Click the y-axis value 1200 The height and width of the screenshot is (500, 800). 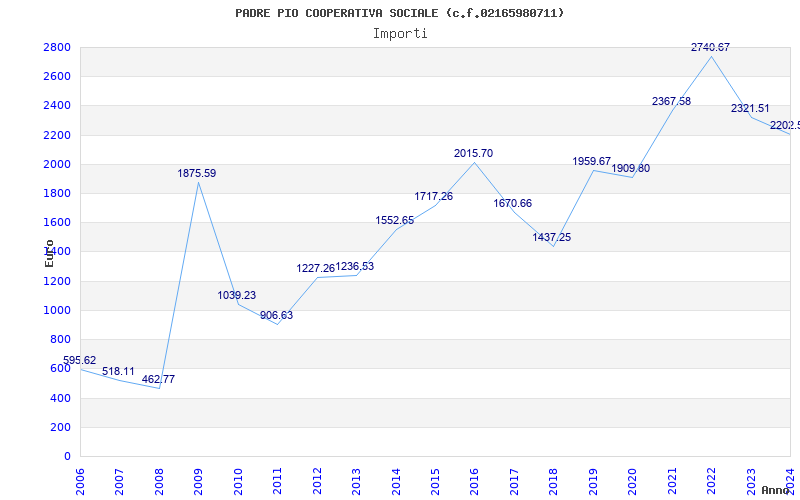pyautogui.click(x=57, y=281)
